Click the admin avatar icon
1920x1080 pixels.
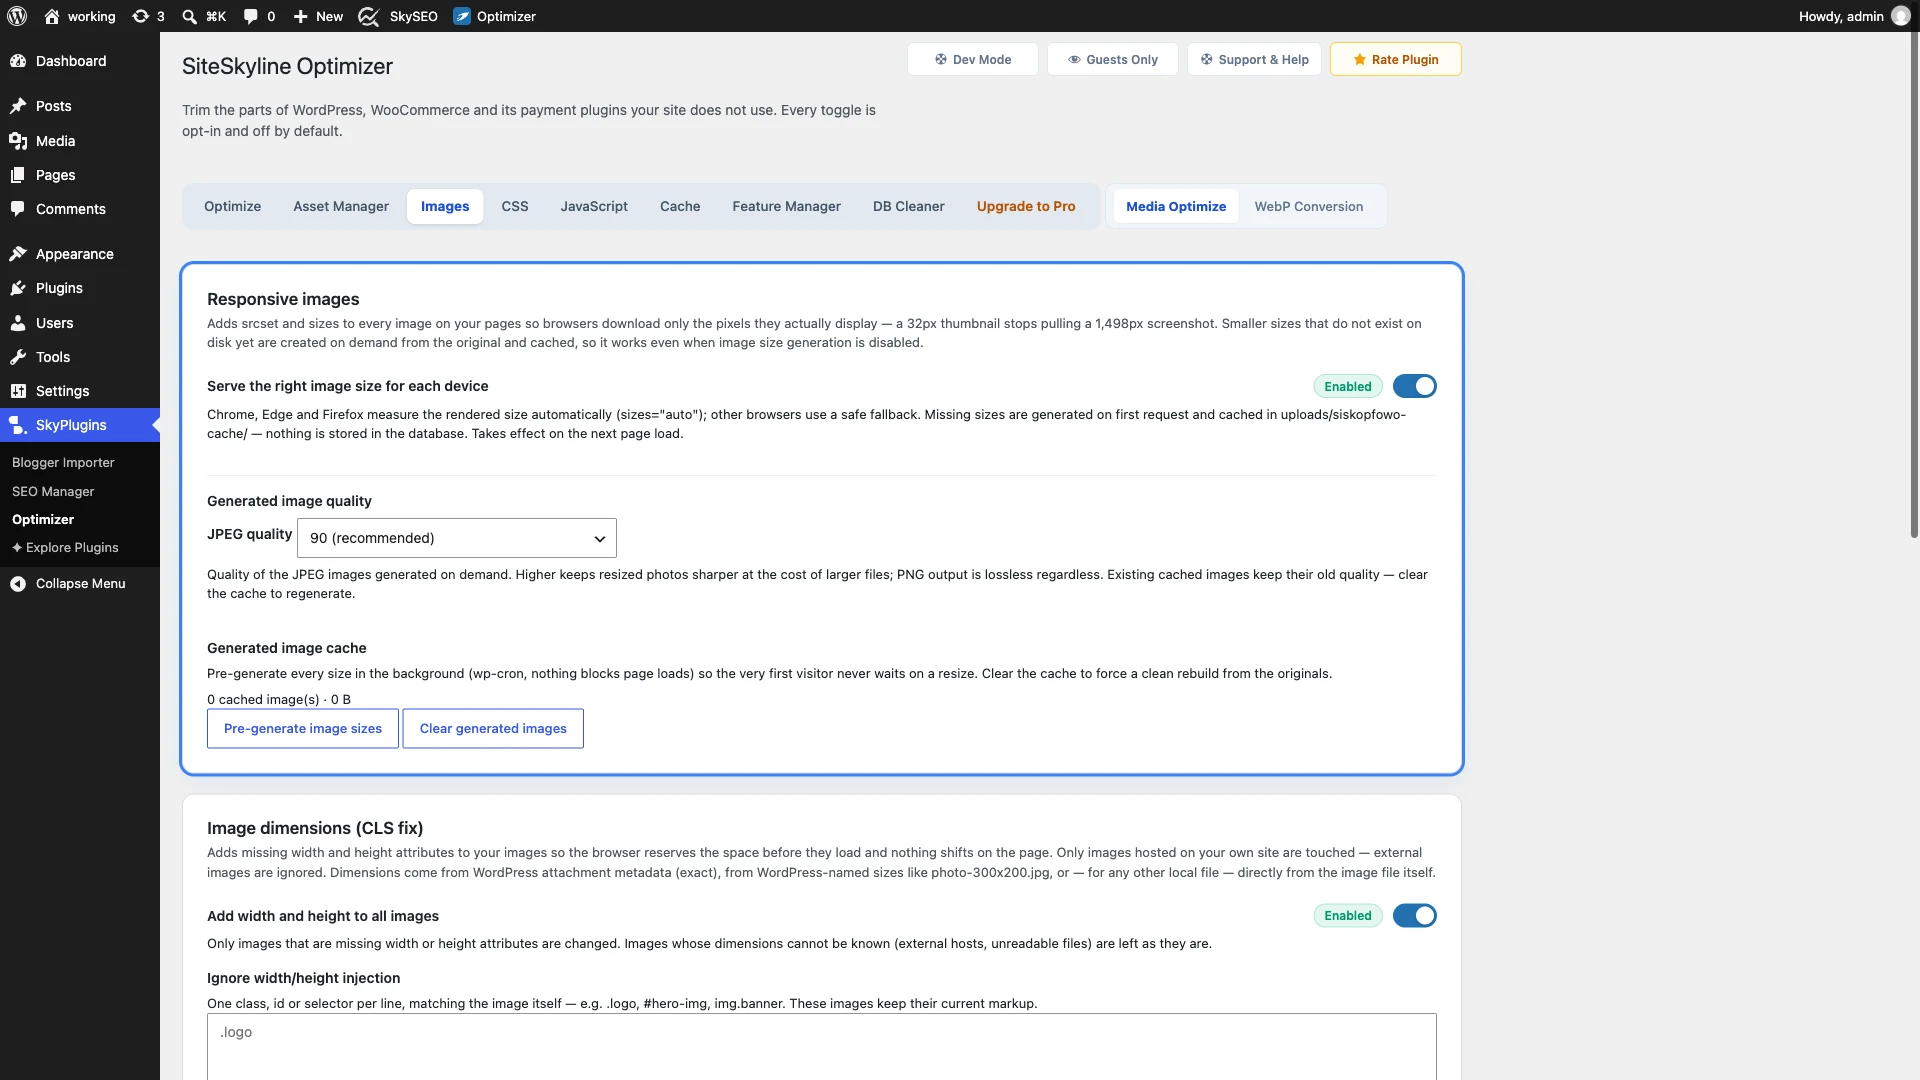[1901, 16]
